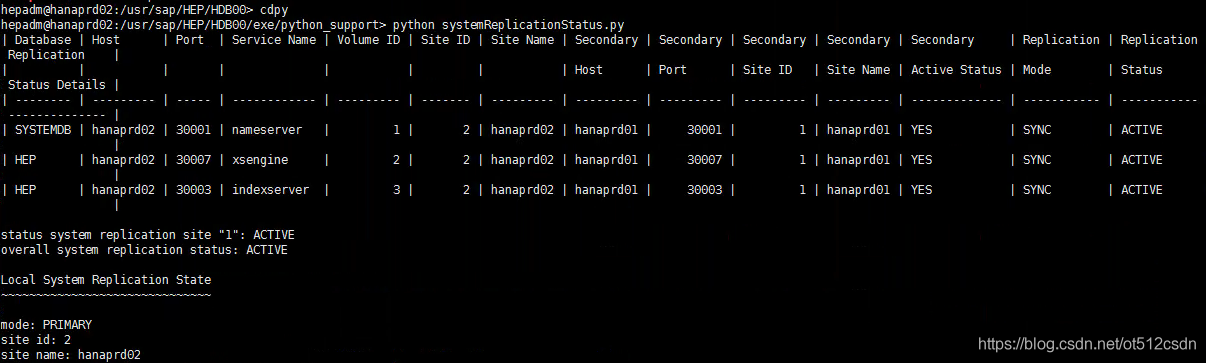Select the nameserver service name
Viewport: 1206px width, 363px height.
[x=267, y=130]
